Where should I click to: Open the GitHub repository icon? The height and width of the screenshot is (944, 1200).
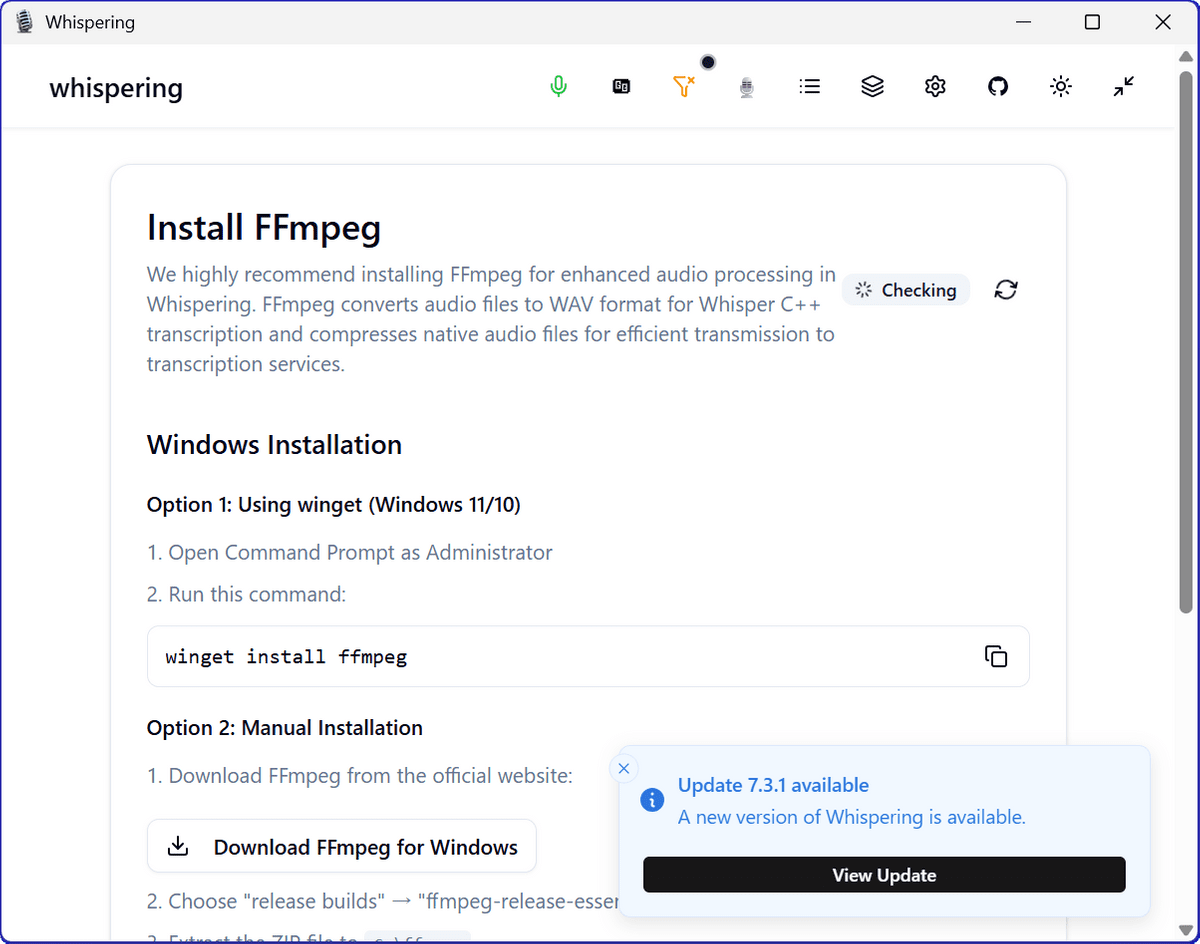(x=998, y=87)
